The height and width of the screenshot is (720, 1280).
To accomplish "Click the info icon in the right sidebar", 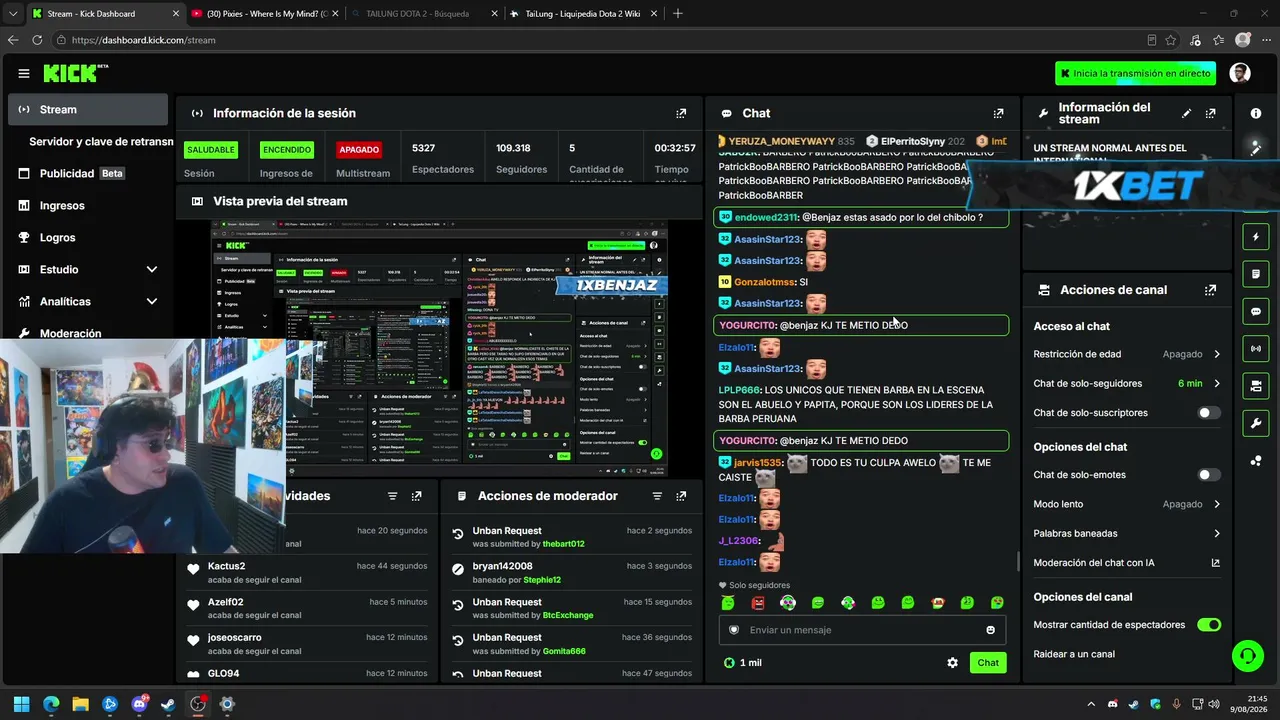I will tap(1256, 113).
